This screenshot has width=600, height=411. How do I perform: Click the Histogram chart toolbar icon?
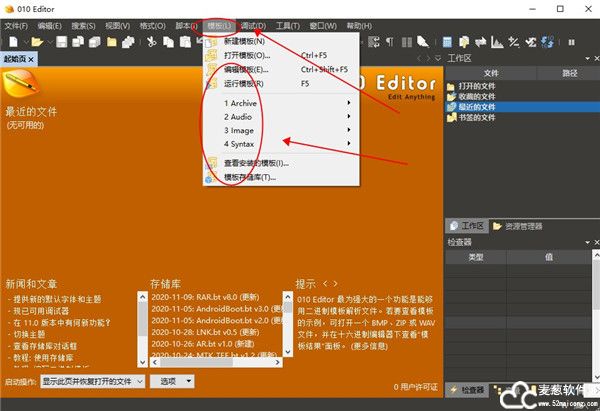(497, 42)
